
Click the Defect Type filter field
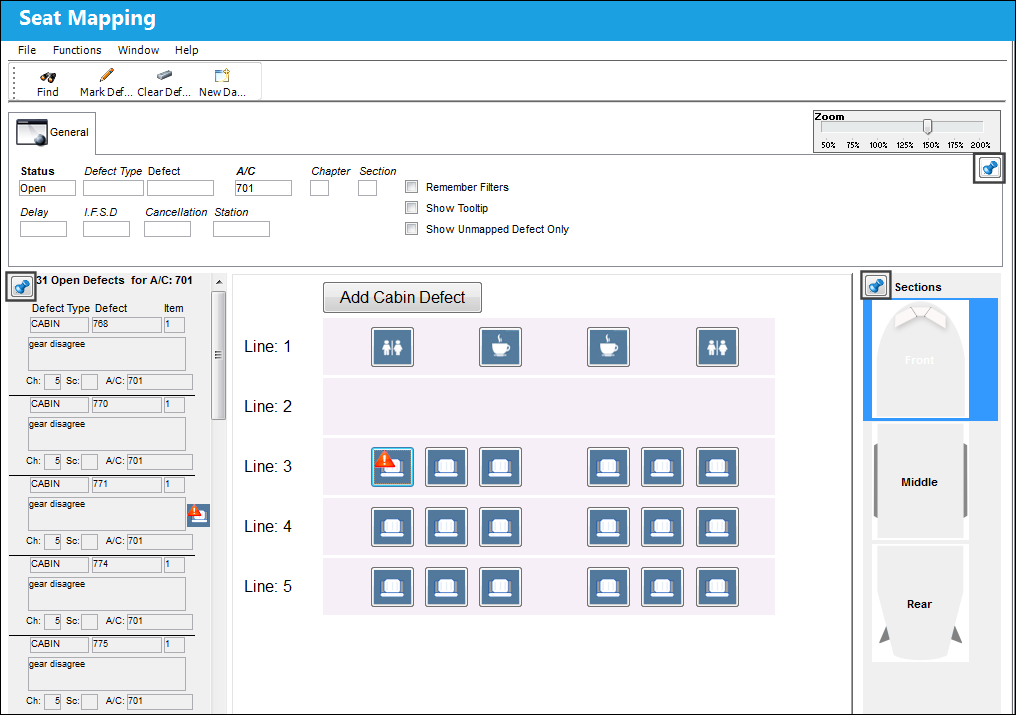click(113, 188)
